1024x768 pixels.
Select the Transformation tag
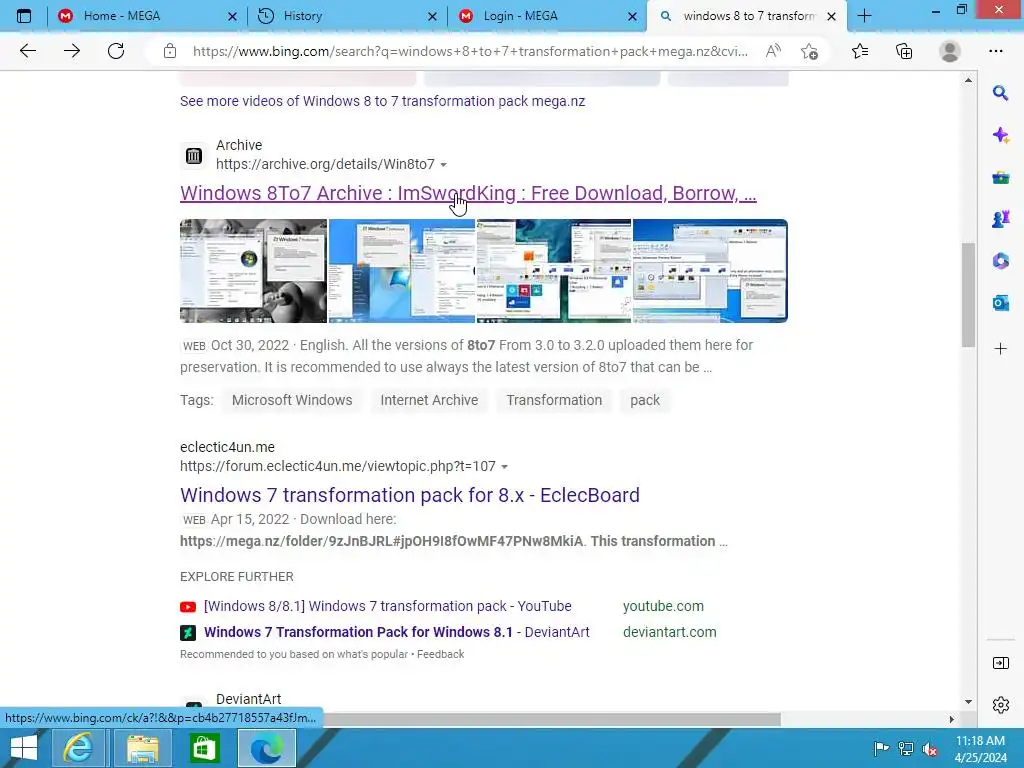tap(554, 400)
